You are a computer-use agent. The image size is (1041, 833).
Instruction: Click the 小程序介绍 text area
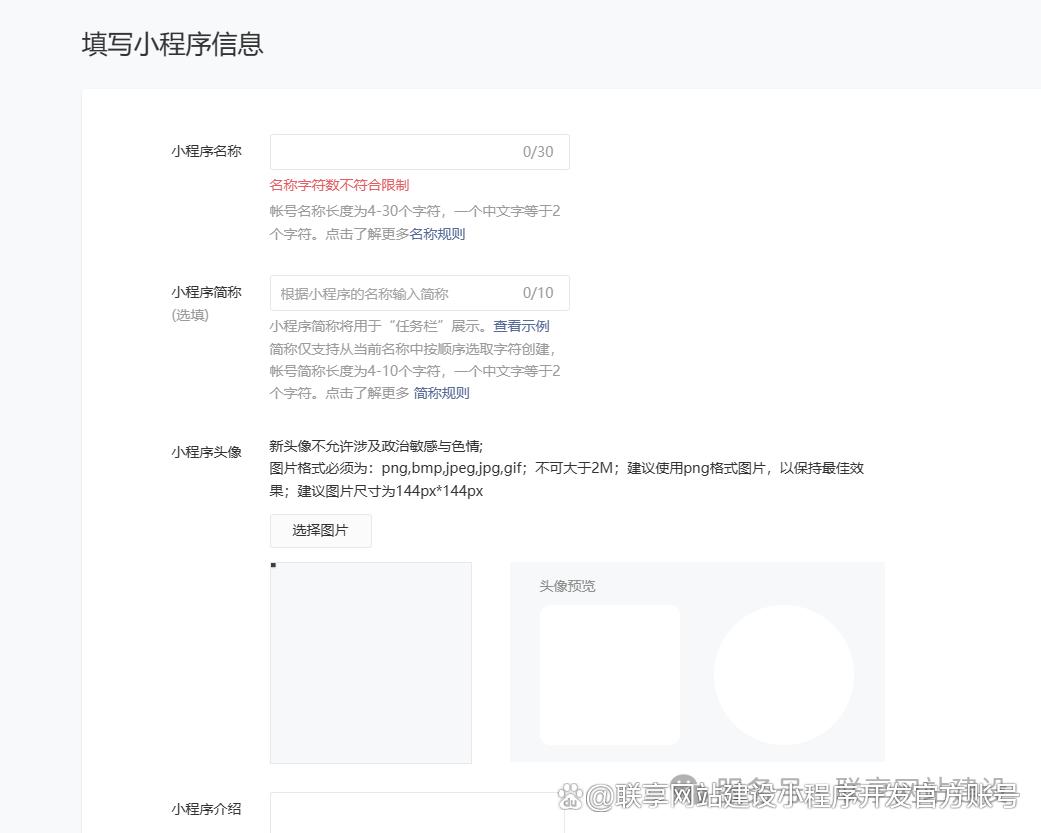pyautogui.click(x=416, y=812)
